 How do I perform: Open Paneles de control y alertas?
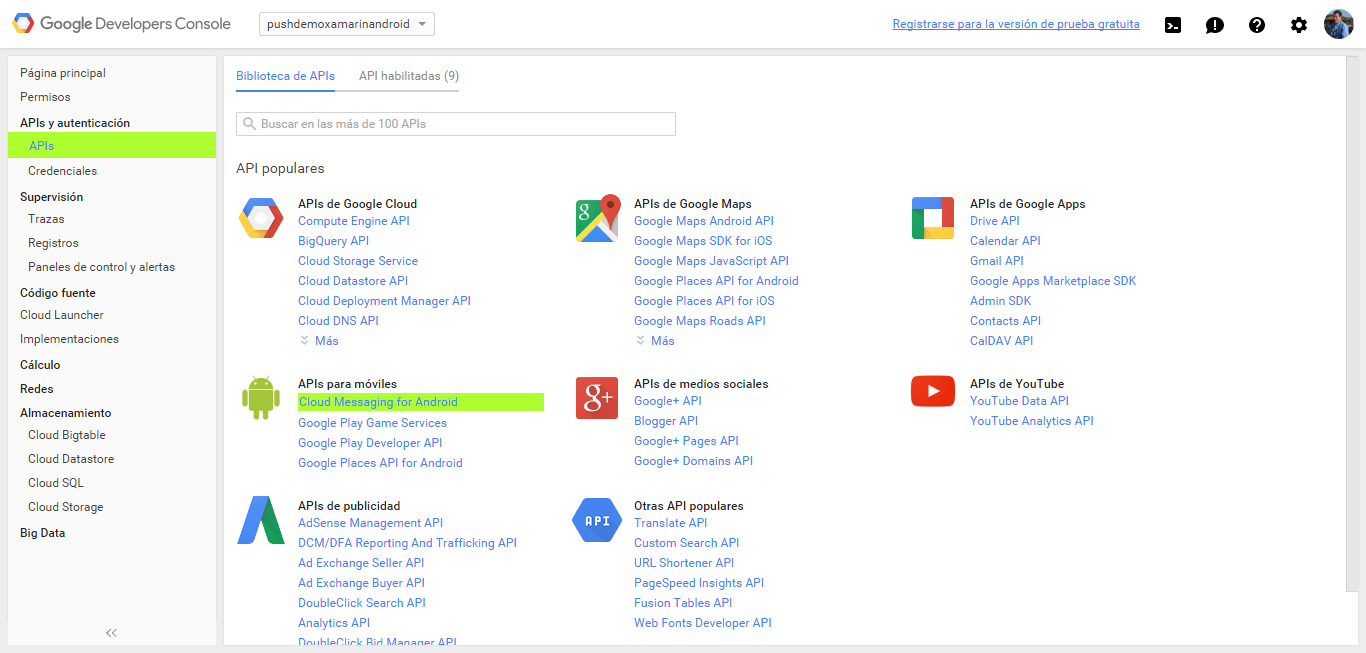pyautogui.click(x=101, y=267)
